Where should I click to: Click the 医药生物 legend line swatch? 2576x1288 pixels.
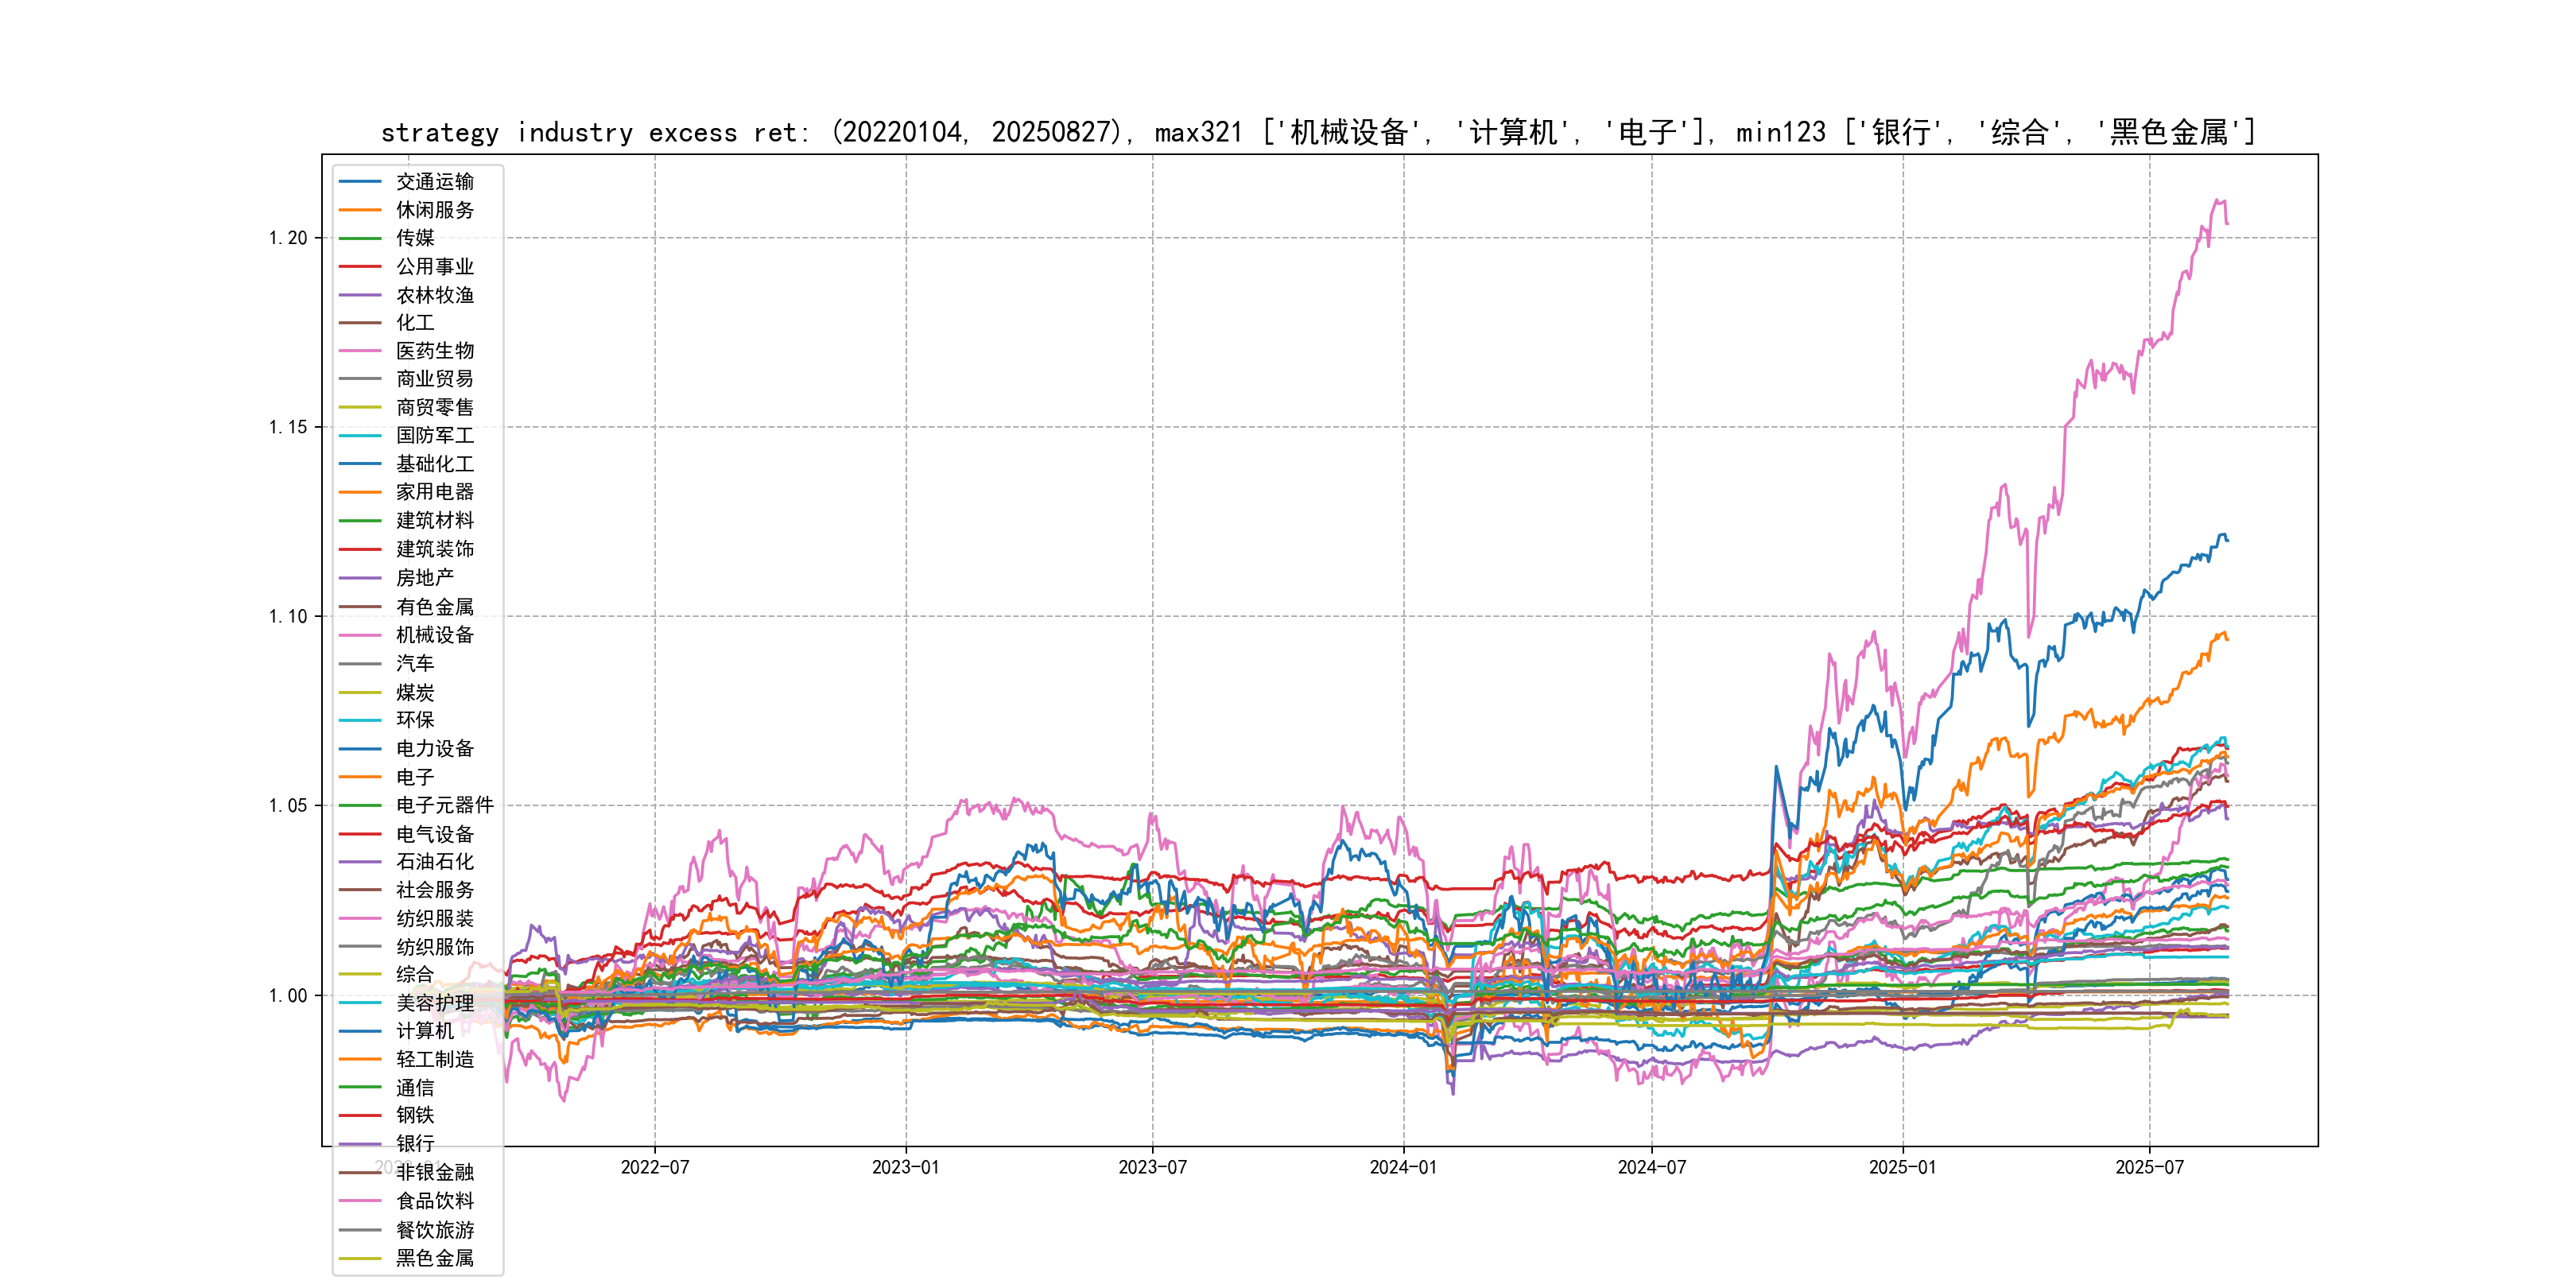[360, 351]
